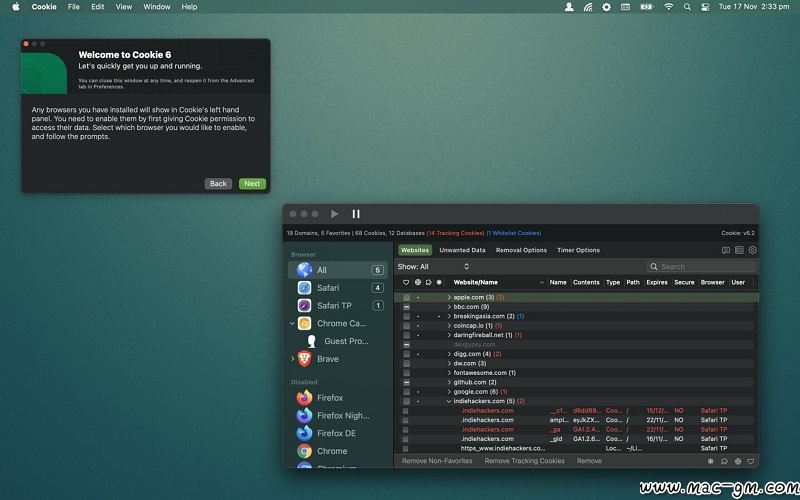This screenshot has height=500, width=800.
Task: Toggle the devgypsy.com row checkbox
Action: [x=406, y=344]
